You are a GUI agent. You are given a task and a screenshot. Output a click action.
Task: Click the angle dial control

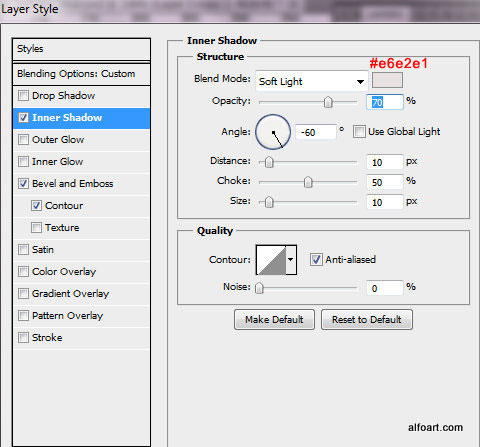click(273, 132)
